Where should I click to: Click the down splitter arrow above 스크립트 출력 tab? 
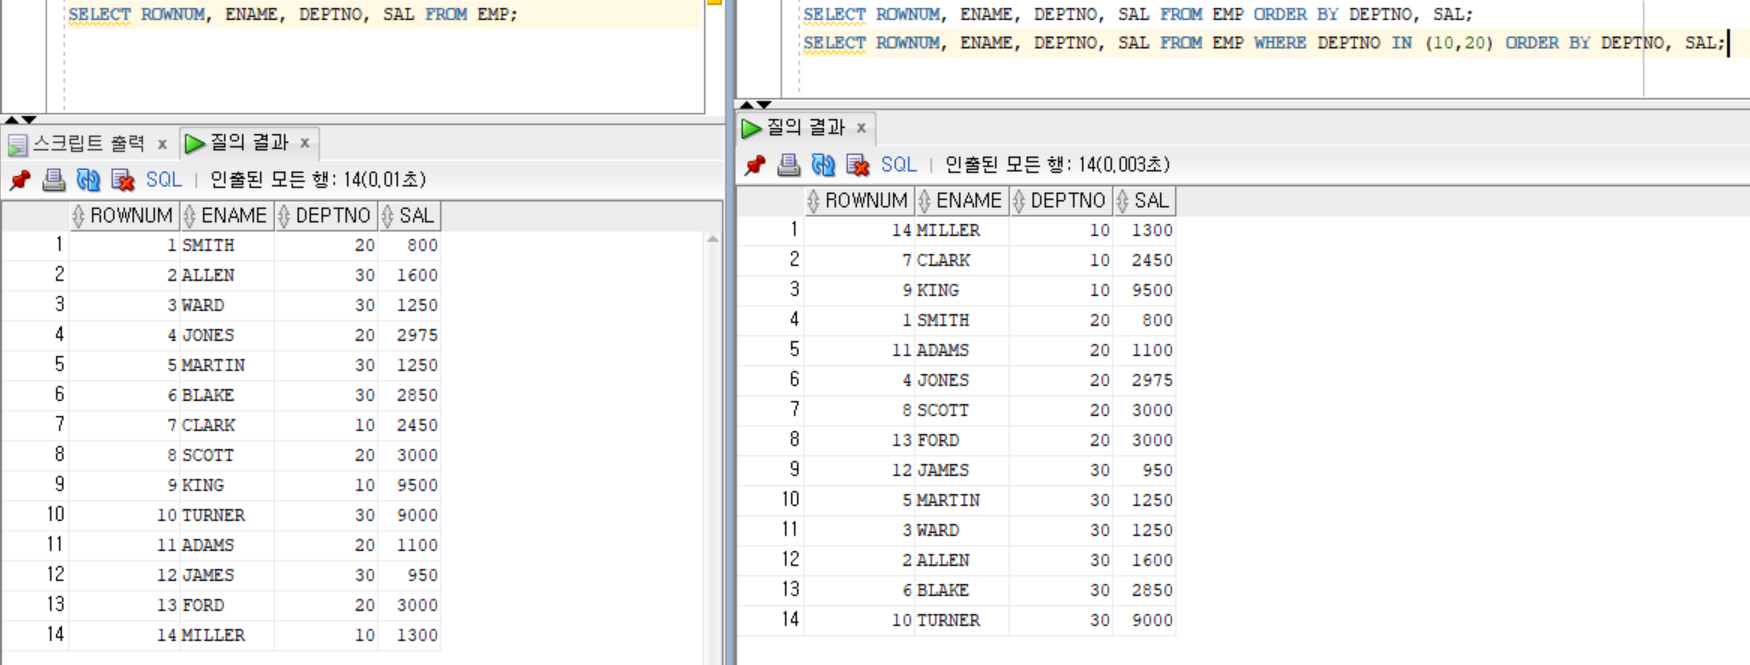29,119
